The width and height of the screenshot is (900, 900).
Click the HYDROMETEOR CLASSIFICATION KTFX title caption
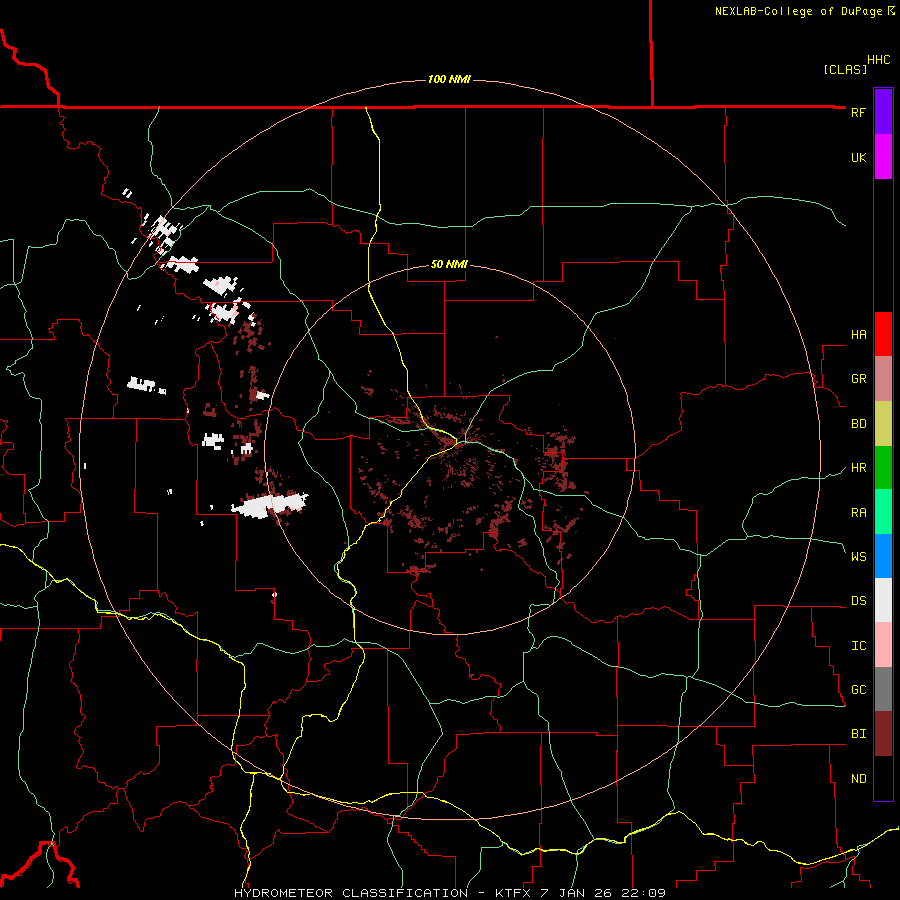tap(449, 893)
